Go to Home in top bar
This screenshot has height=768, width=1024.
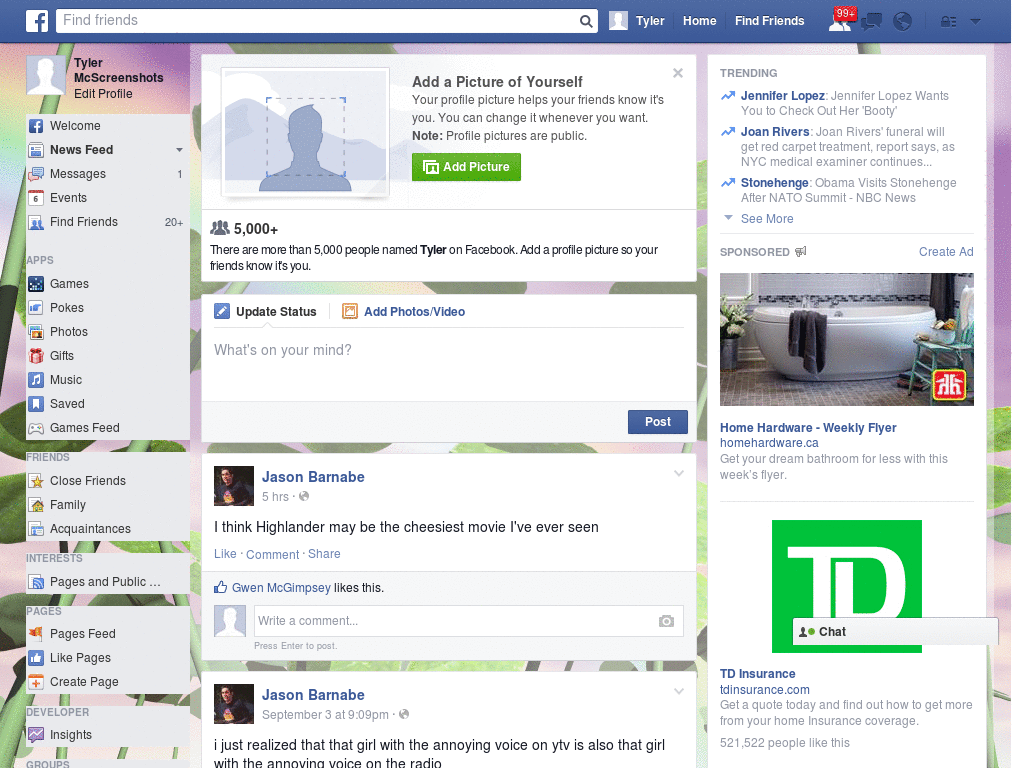(x=699, y=21)
